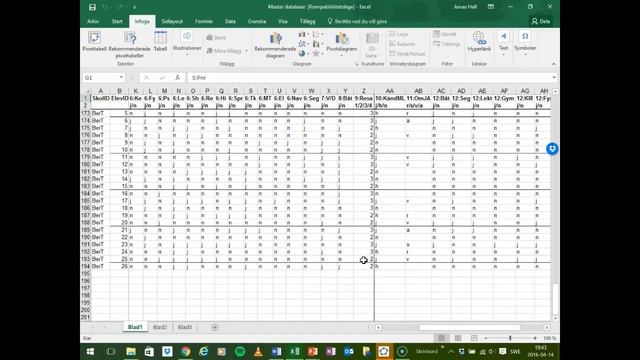
Task: Click the formula bar
Action: (x=369, y=78)
